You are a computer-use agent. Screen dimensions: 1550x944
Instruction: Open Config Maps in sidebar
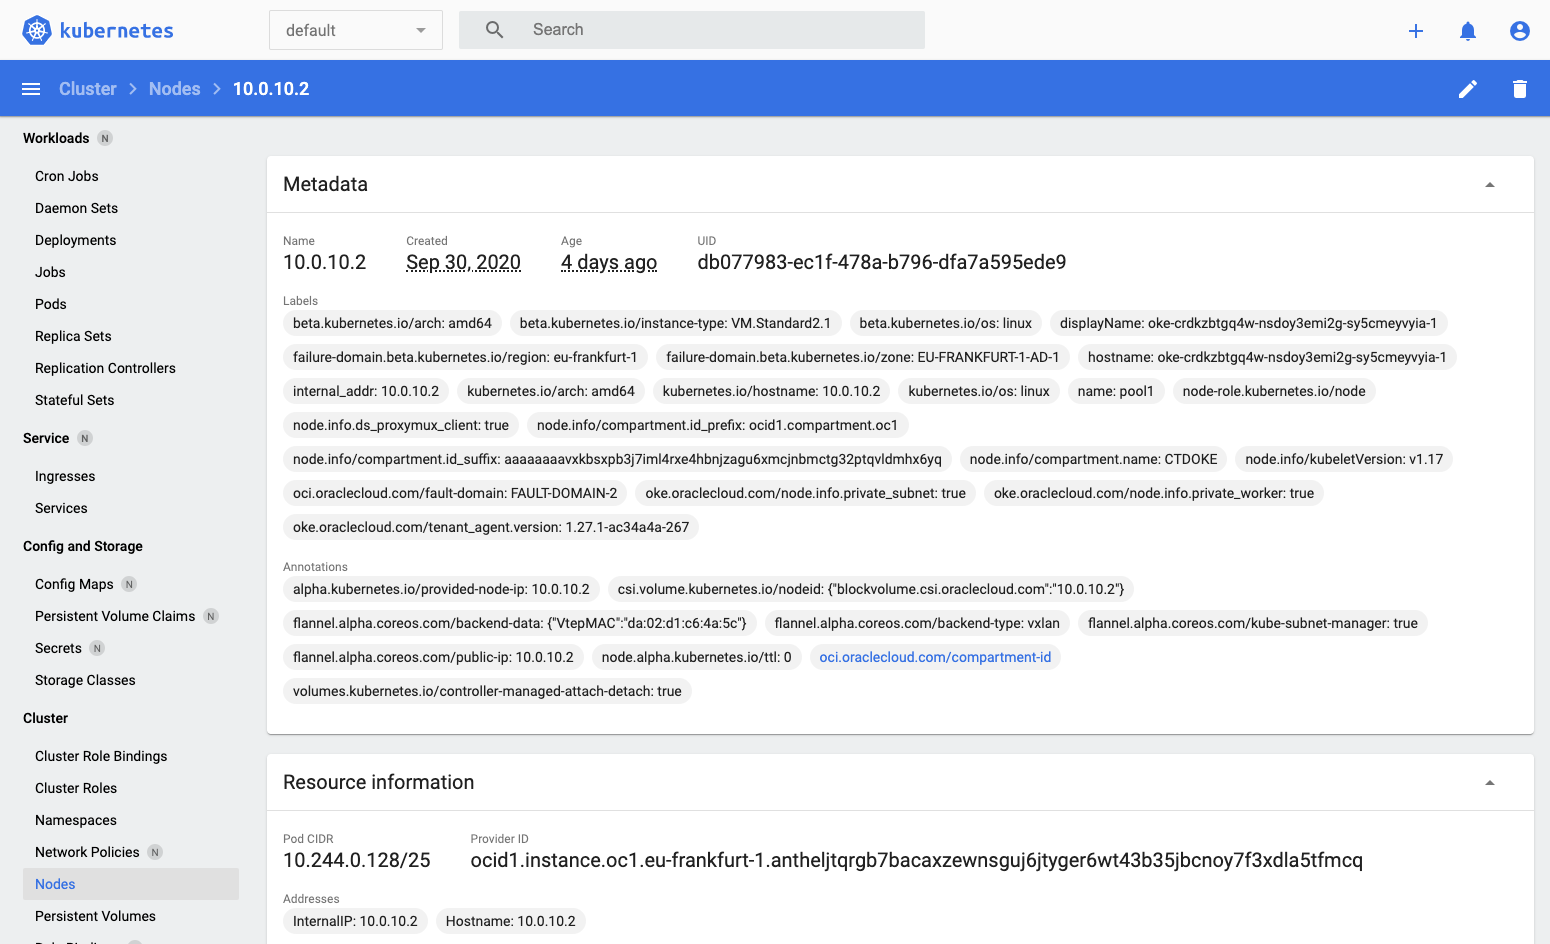[74, 584]
